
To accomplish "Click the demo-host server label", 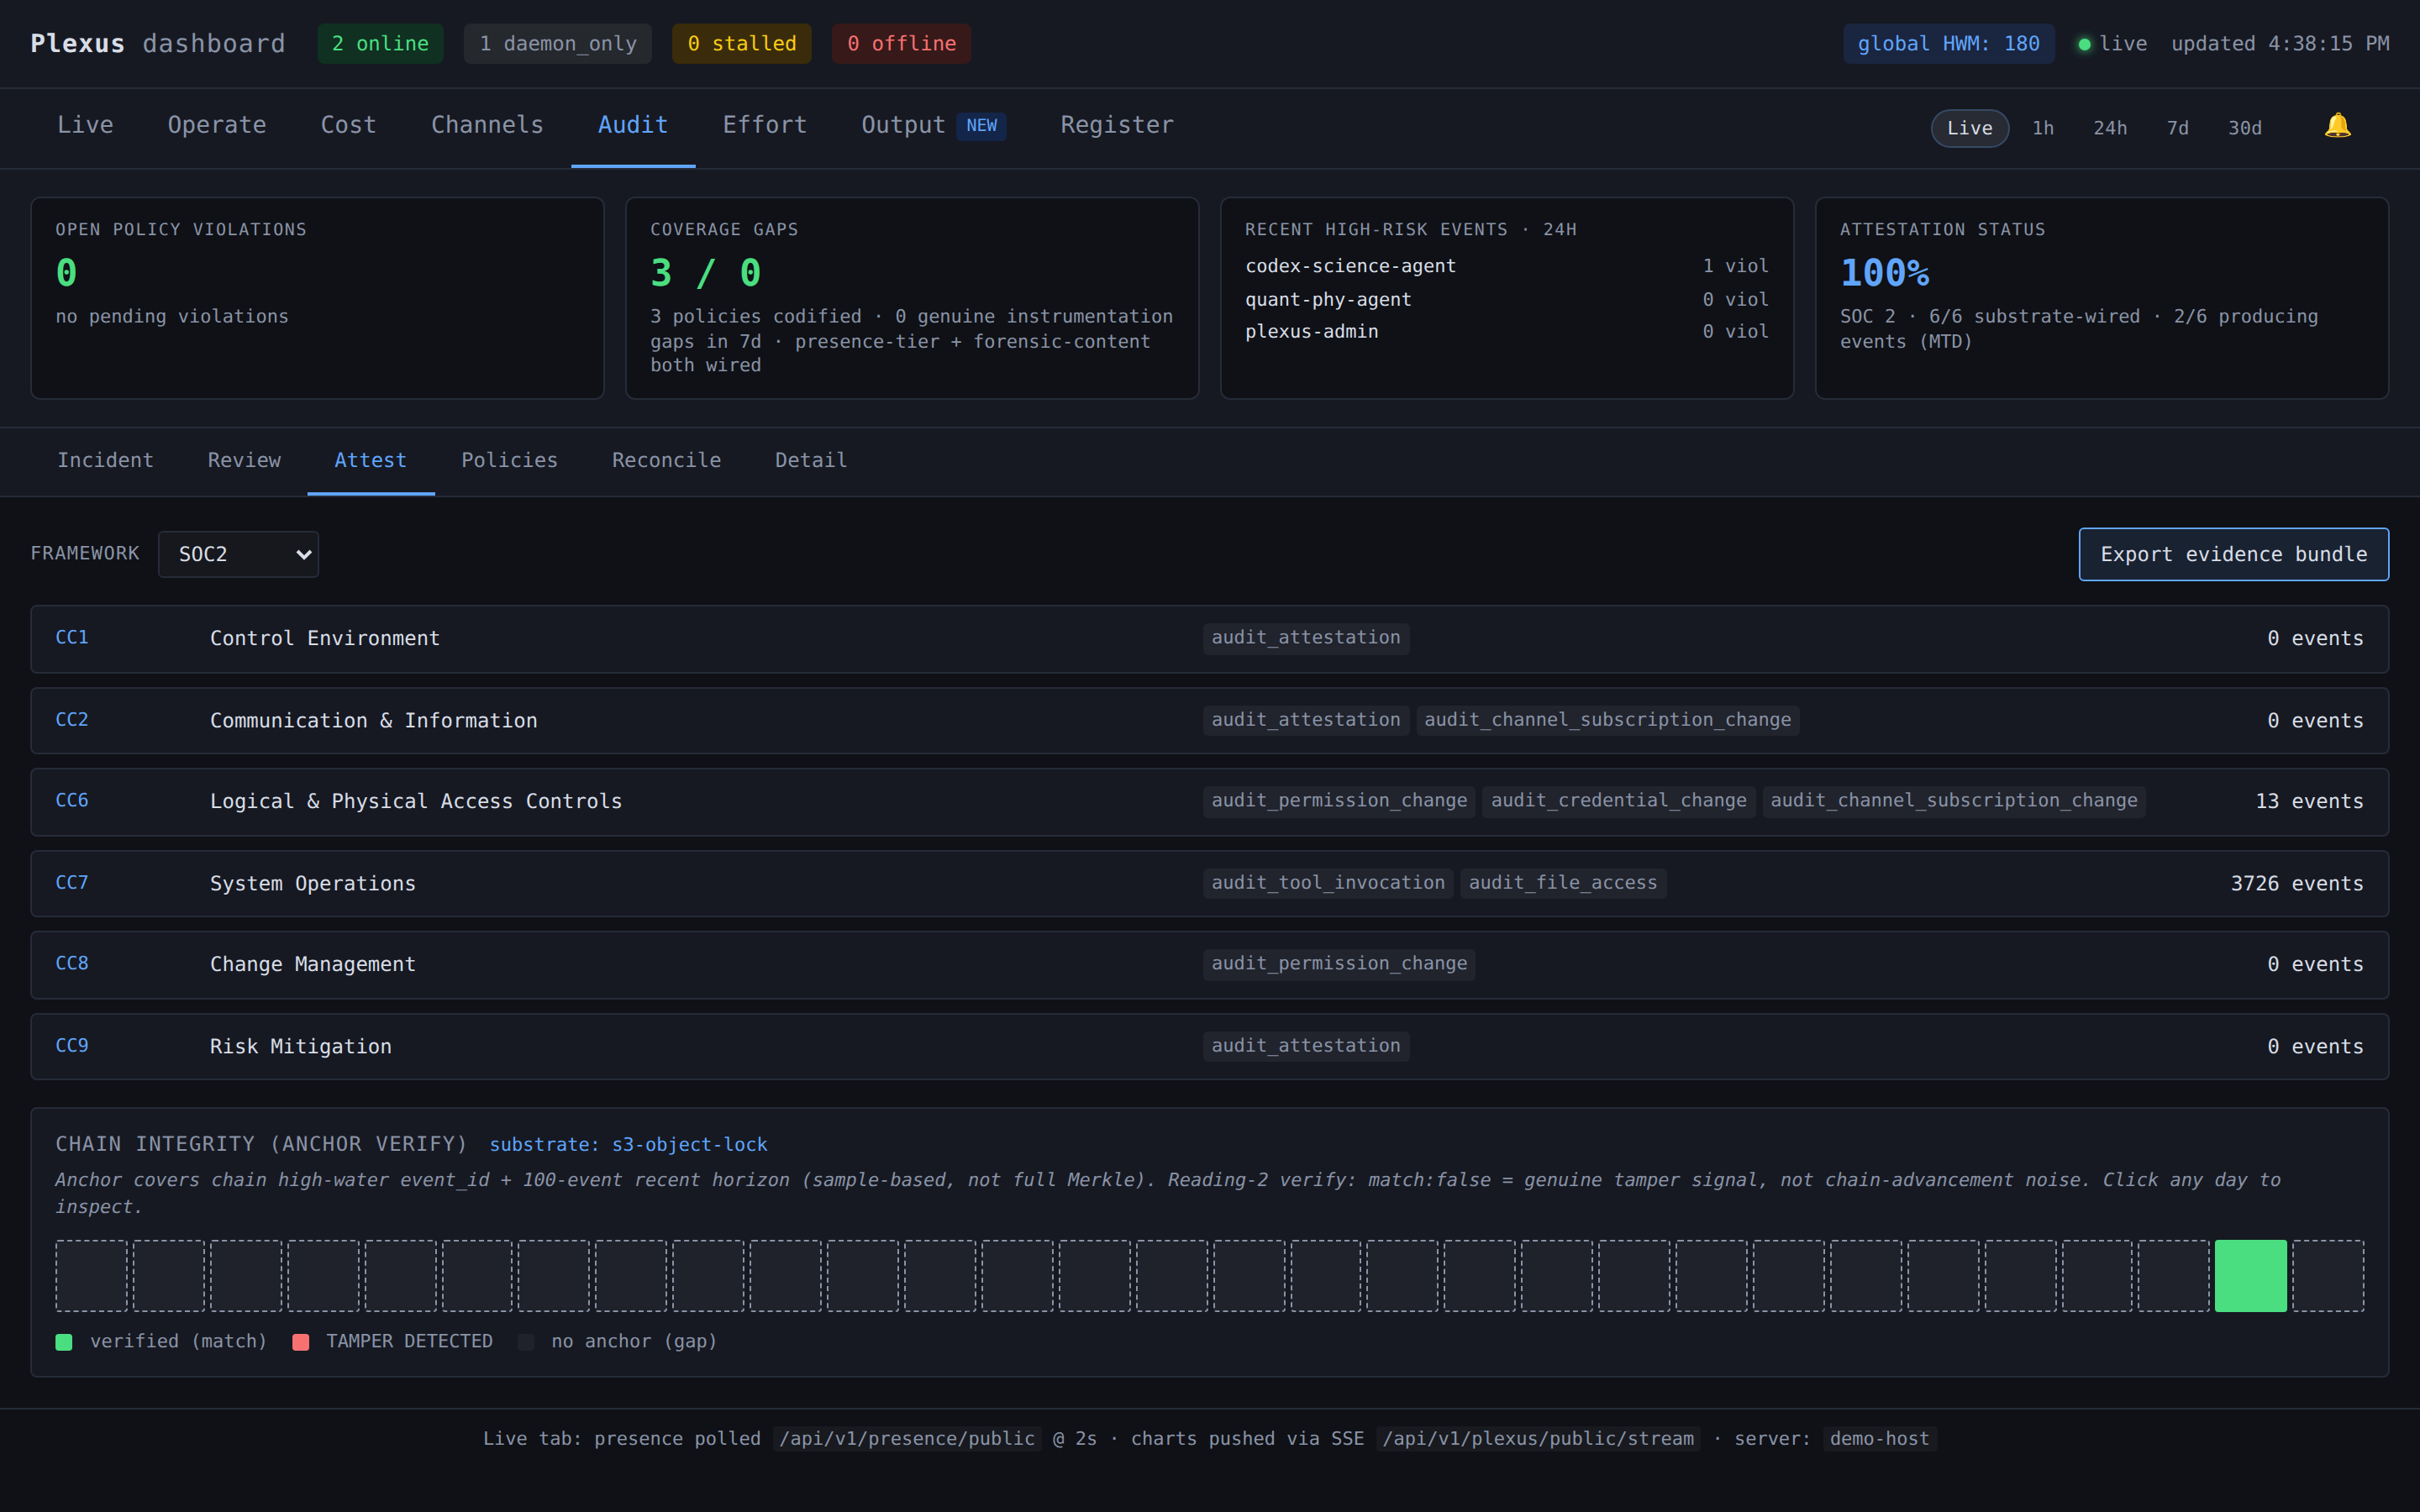I will 1879,1439.
